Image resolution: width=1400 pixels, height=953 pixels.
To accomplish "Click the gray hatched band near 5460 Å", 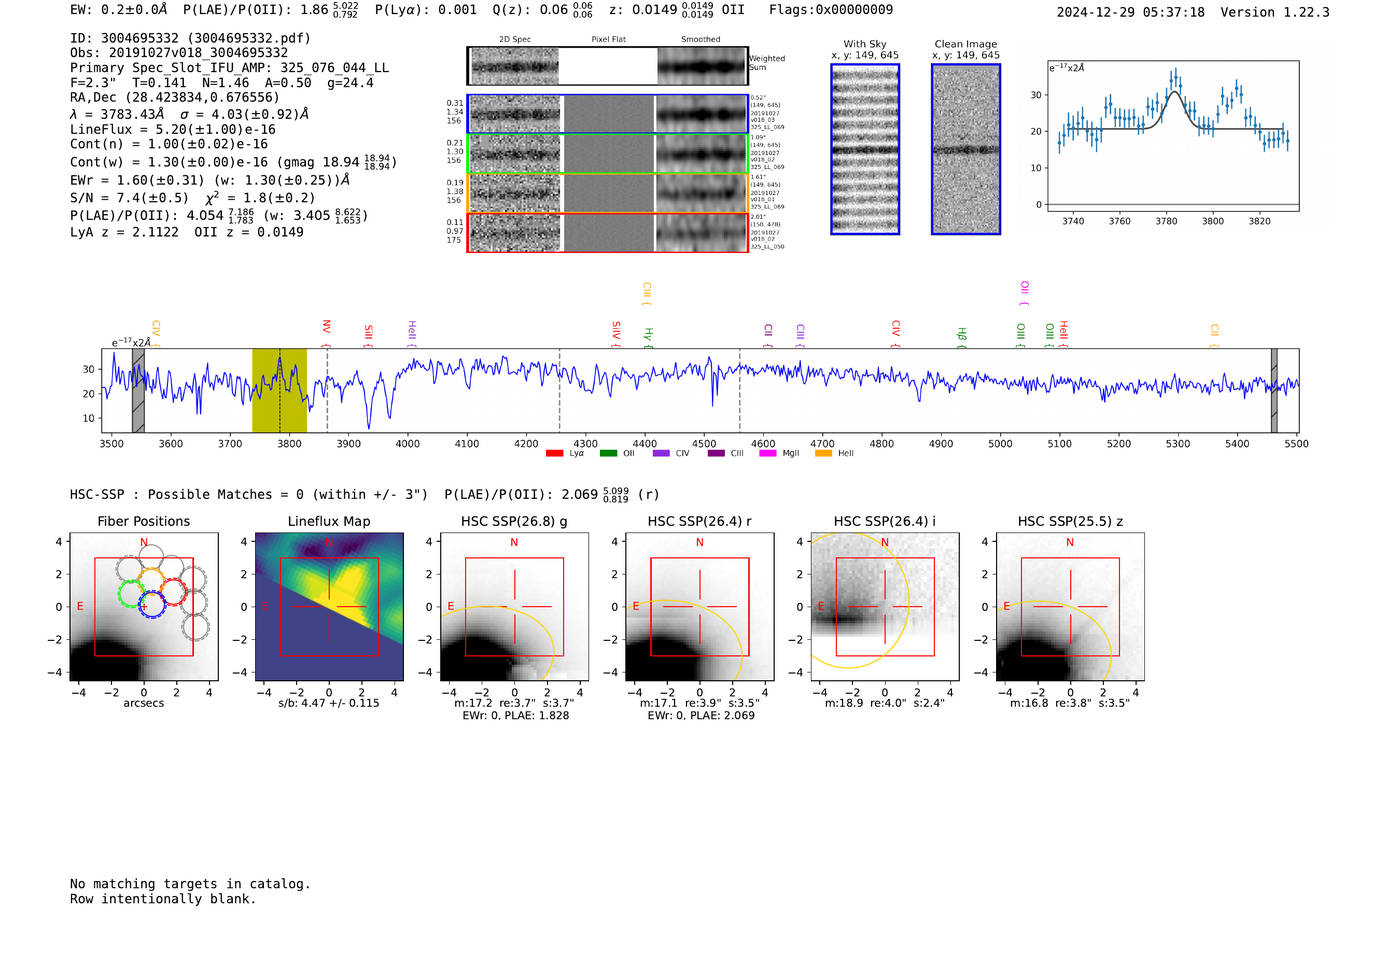I will tap(1274, 391).
